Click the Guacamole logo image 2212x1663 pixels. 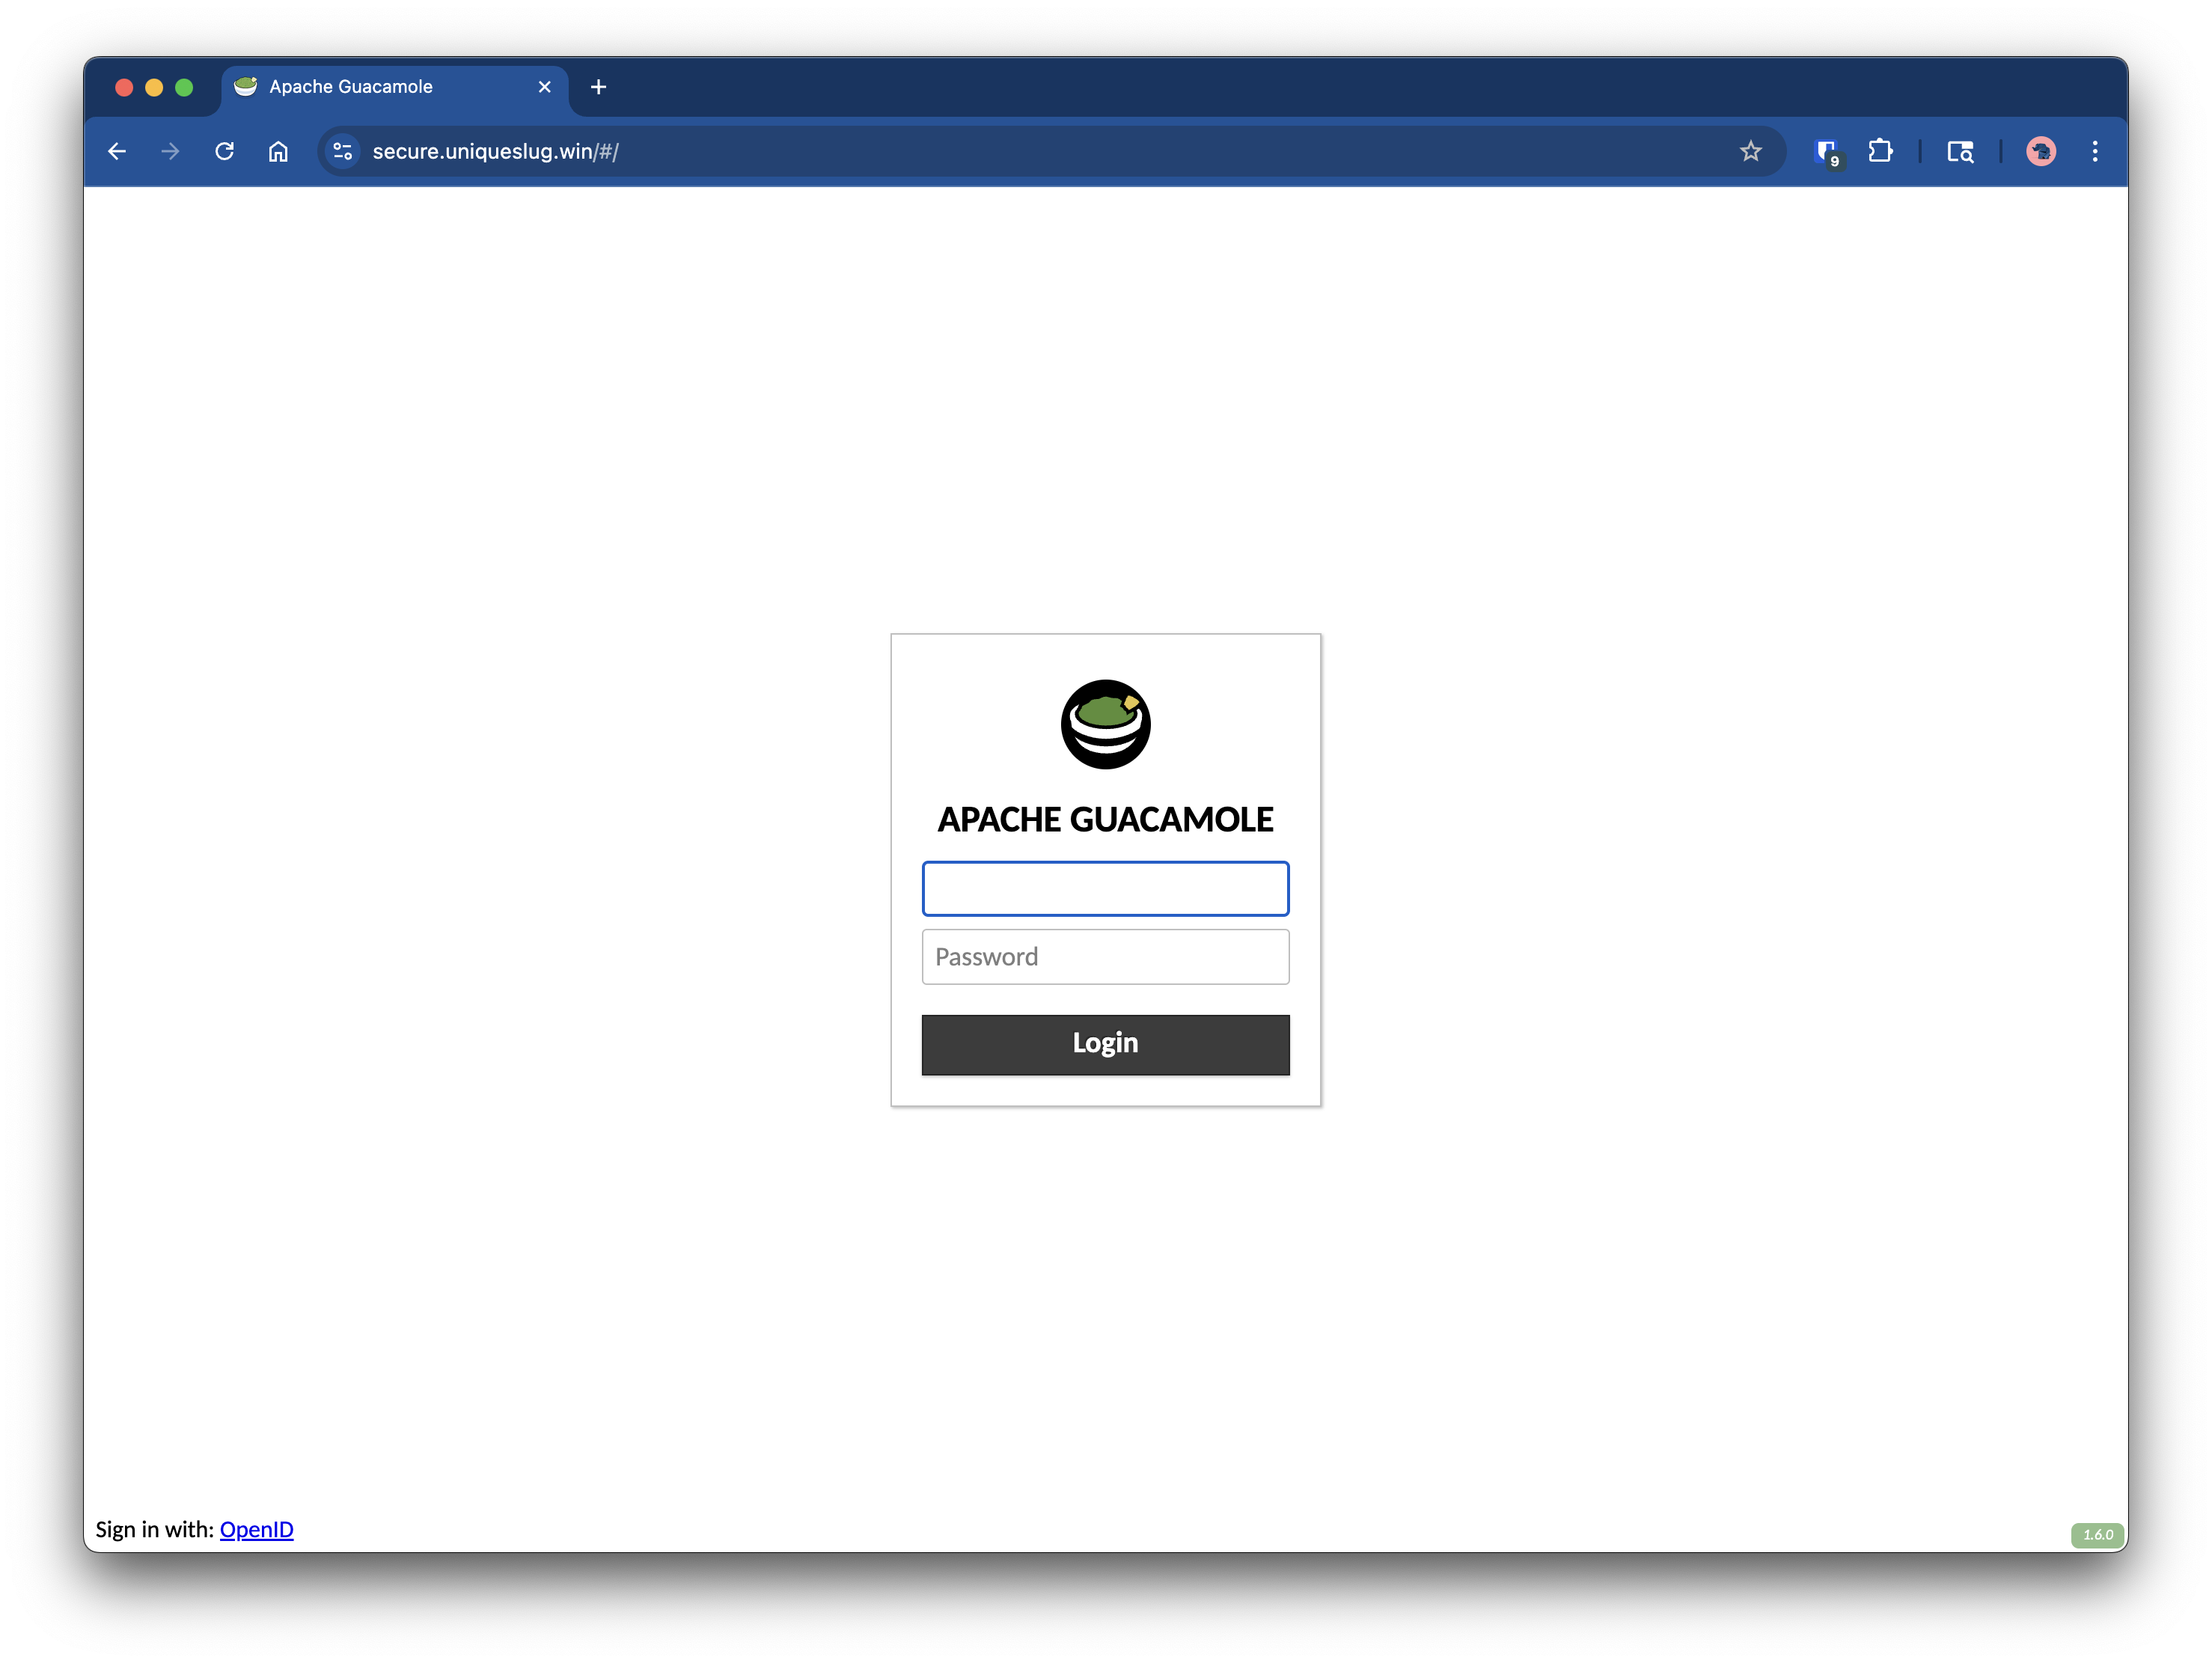coord(1106,724)
